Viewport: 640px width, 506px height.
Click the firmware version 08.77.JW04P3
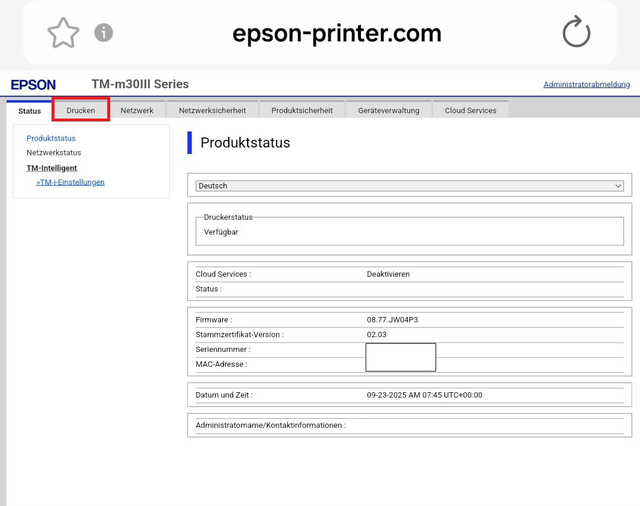[x=392, y=320]
